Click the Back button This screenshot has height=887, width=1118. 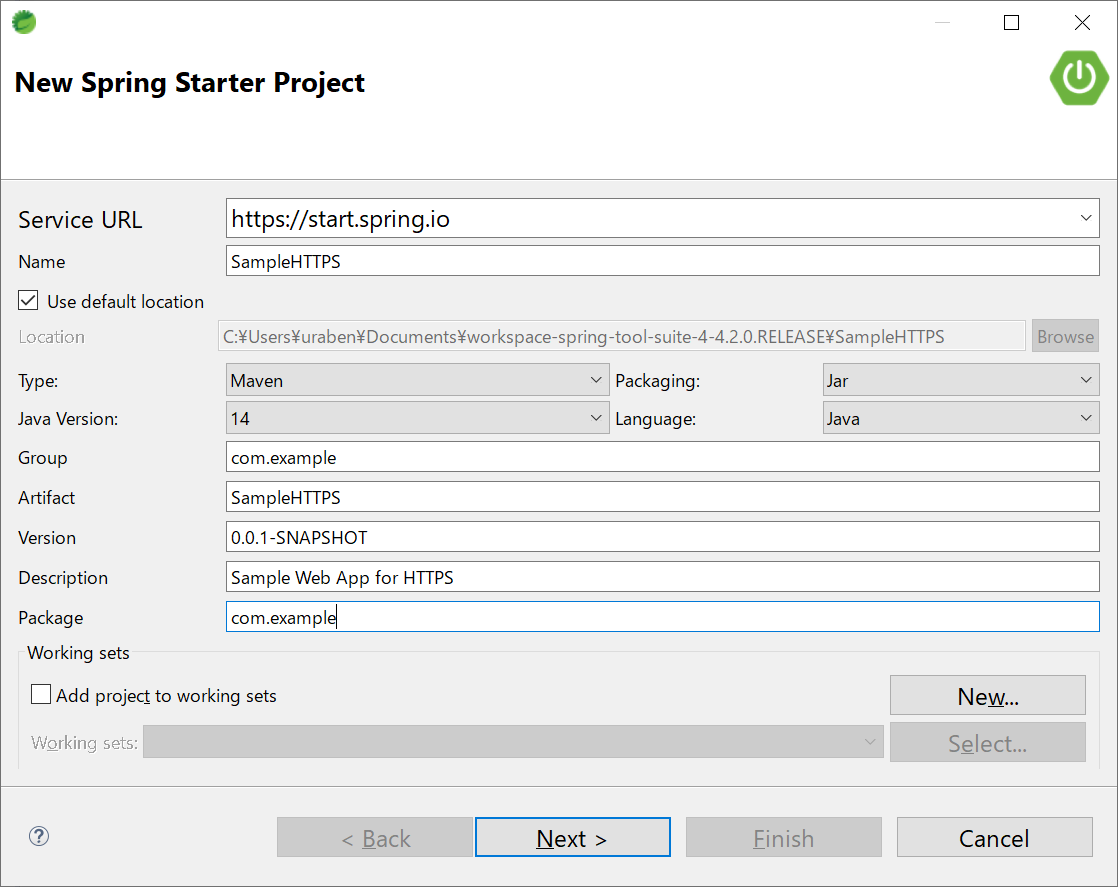[375, 837]
